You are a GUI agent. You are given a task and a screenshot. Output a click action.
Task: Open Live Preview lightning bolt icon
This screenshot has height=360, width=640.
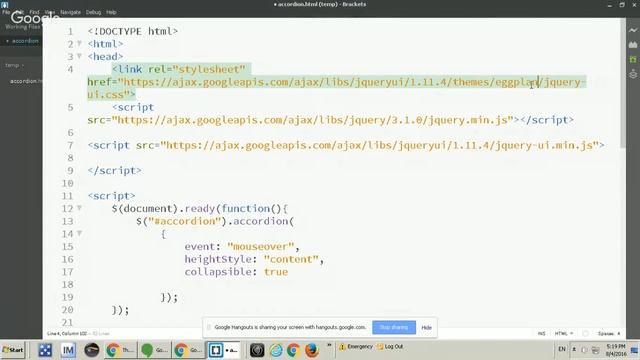point(633,30)
